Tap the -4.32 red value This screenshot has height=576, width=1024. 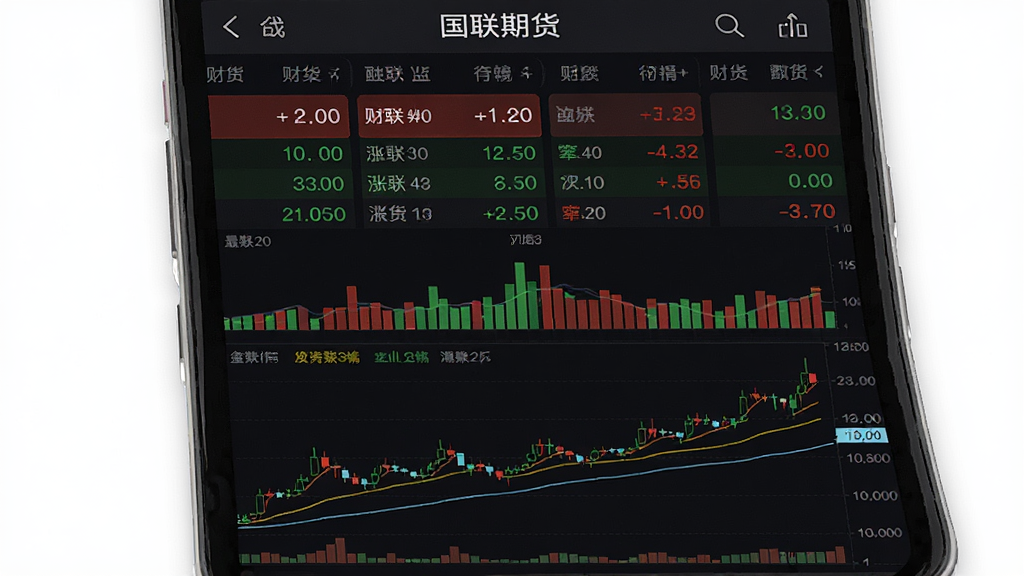coord(673,152)
